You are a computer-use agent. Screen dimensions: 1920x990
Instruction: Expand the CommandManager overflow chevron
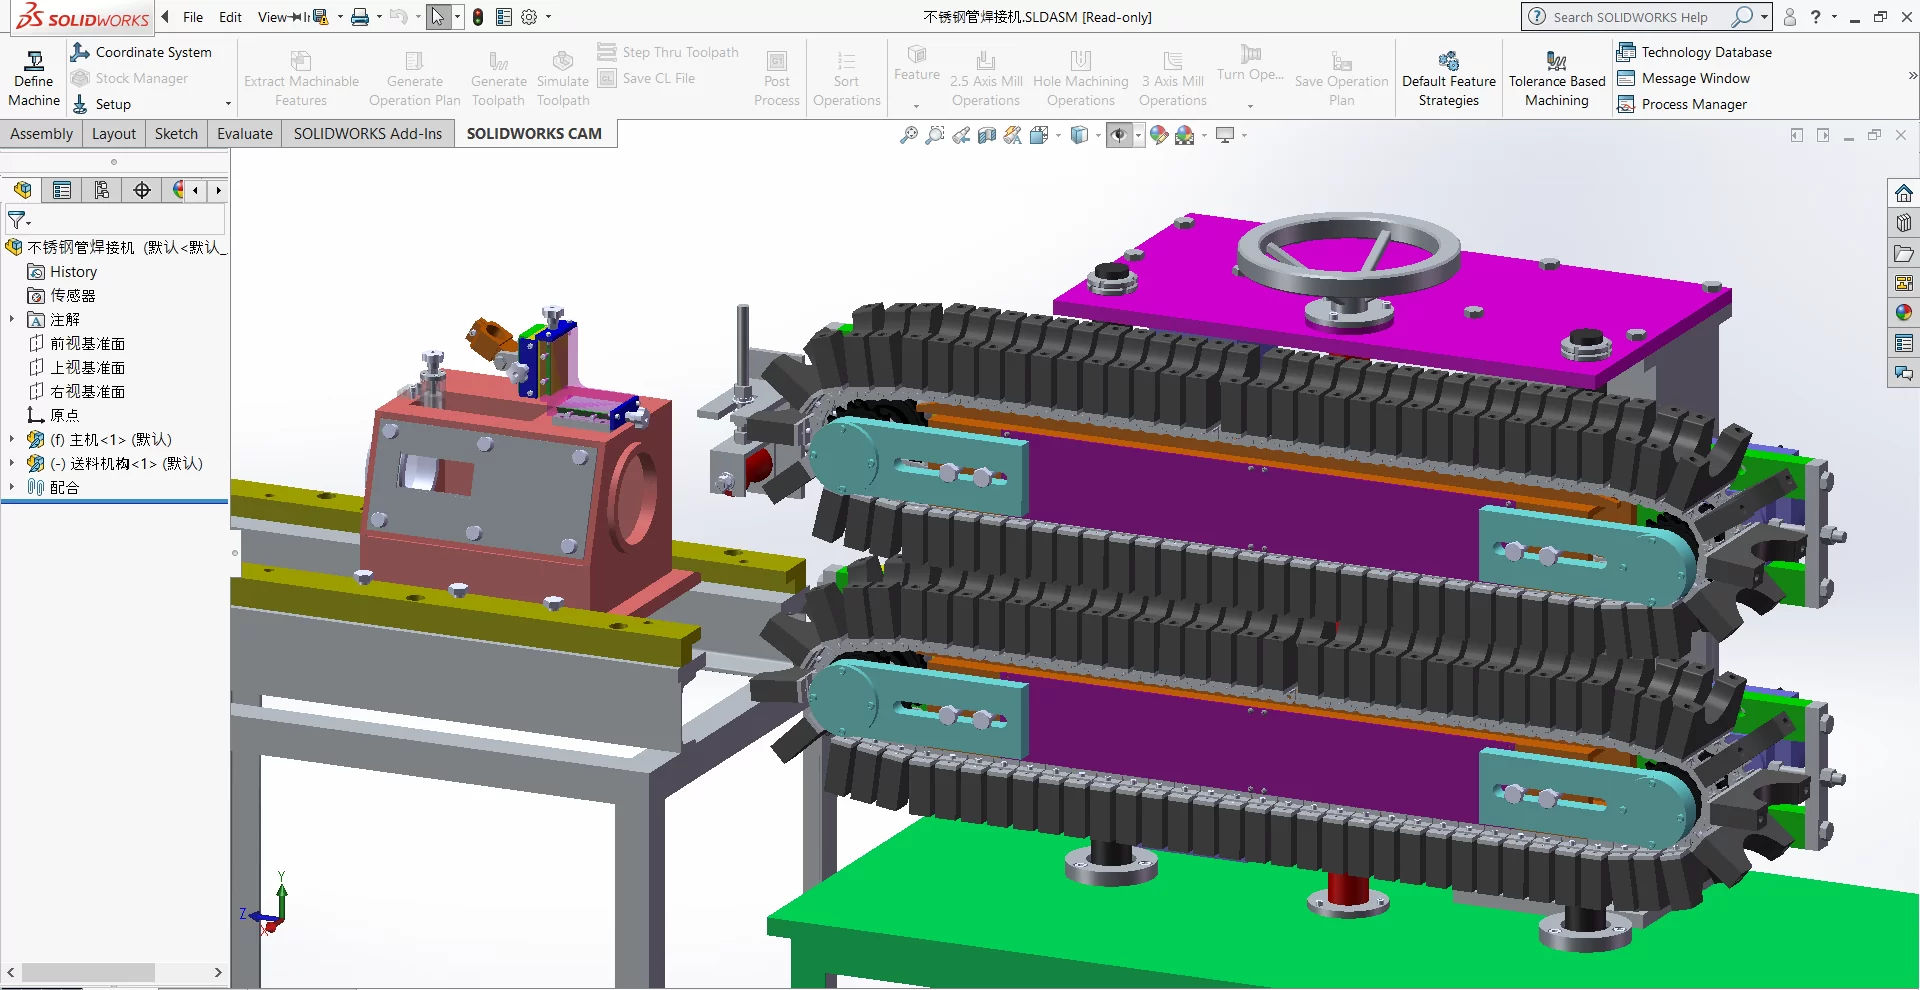(1912, 76)
